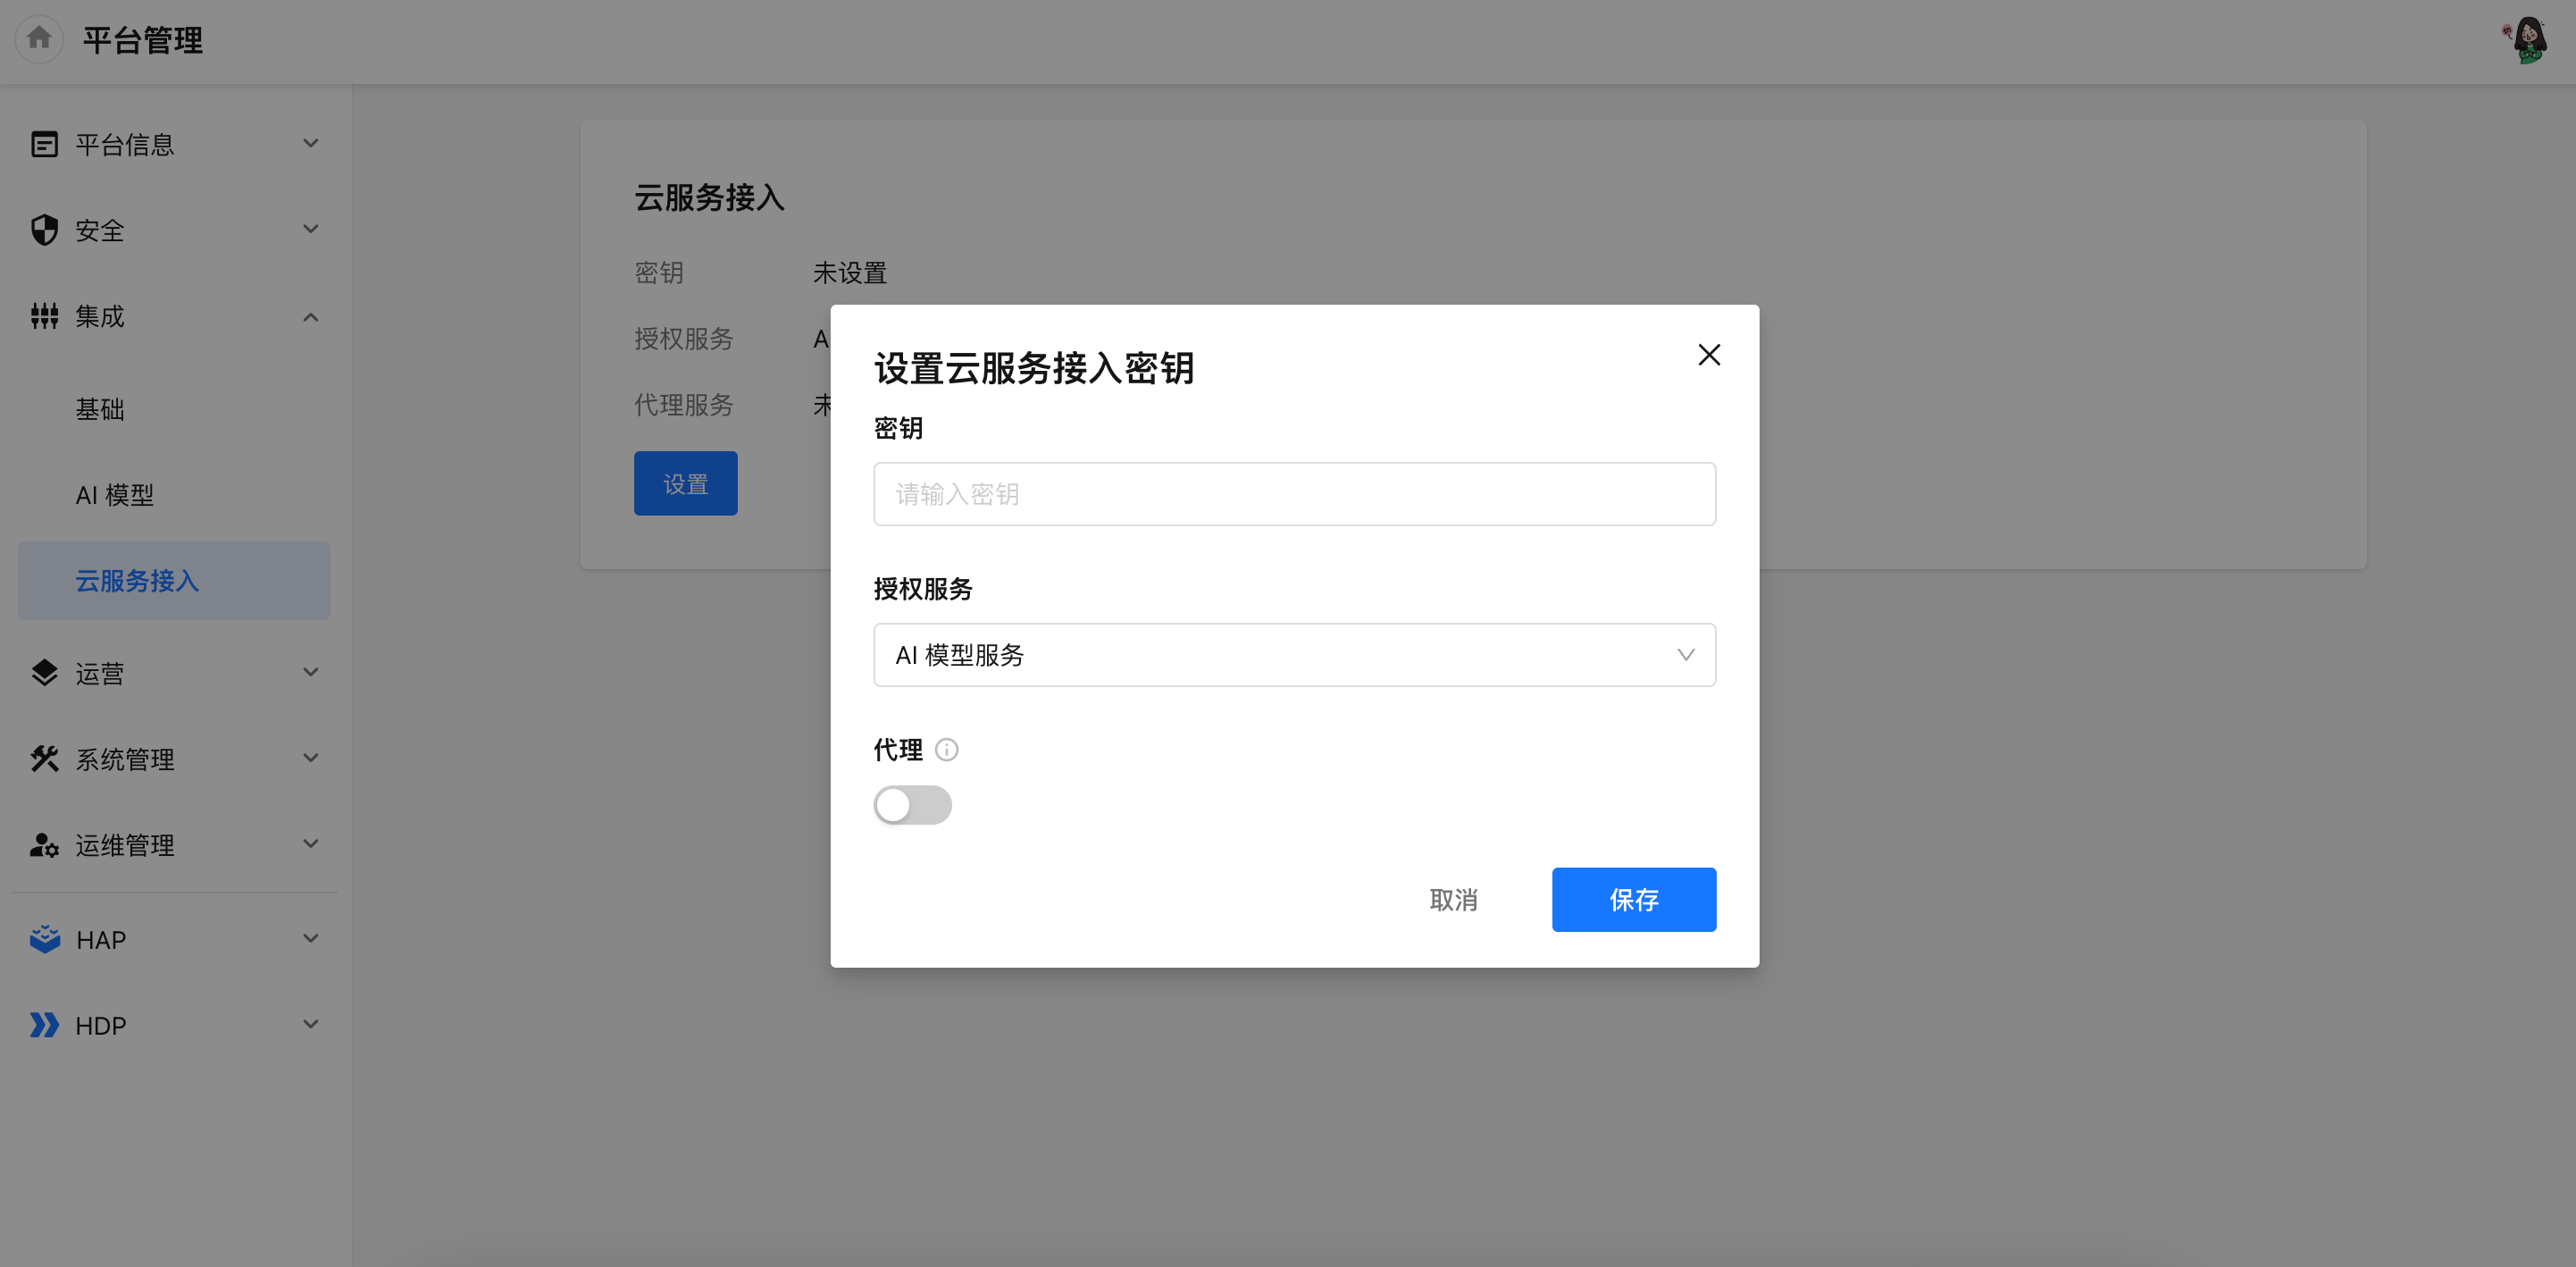
Task: Click the 未设置 key status text
Action: [x=850, y=273]
